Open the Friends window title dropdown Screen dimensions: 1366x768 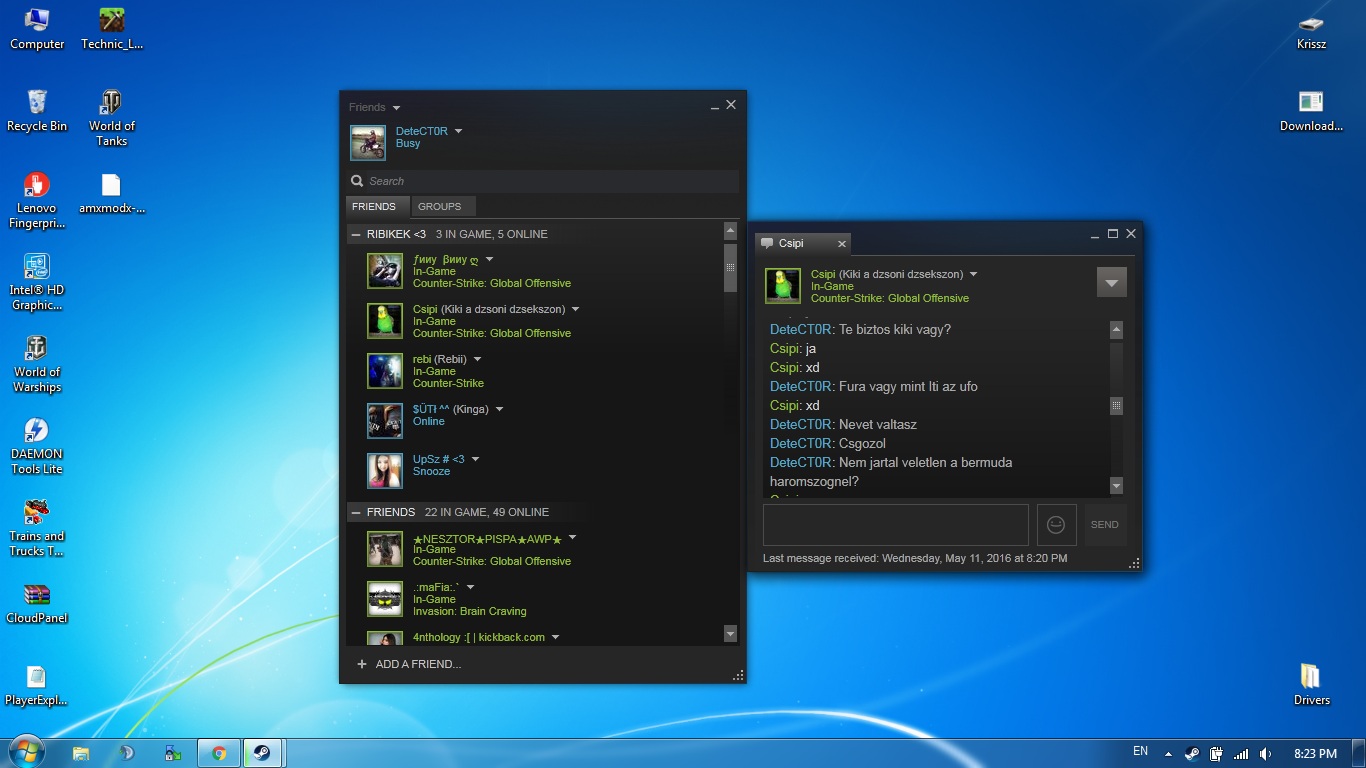pyautogui.click(x=396, y=108)
